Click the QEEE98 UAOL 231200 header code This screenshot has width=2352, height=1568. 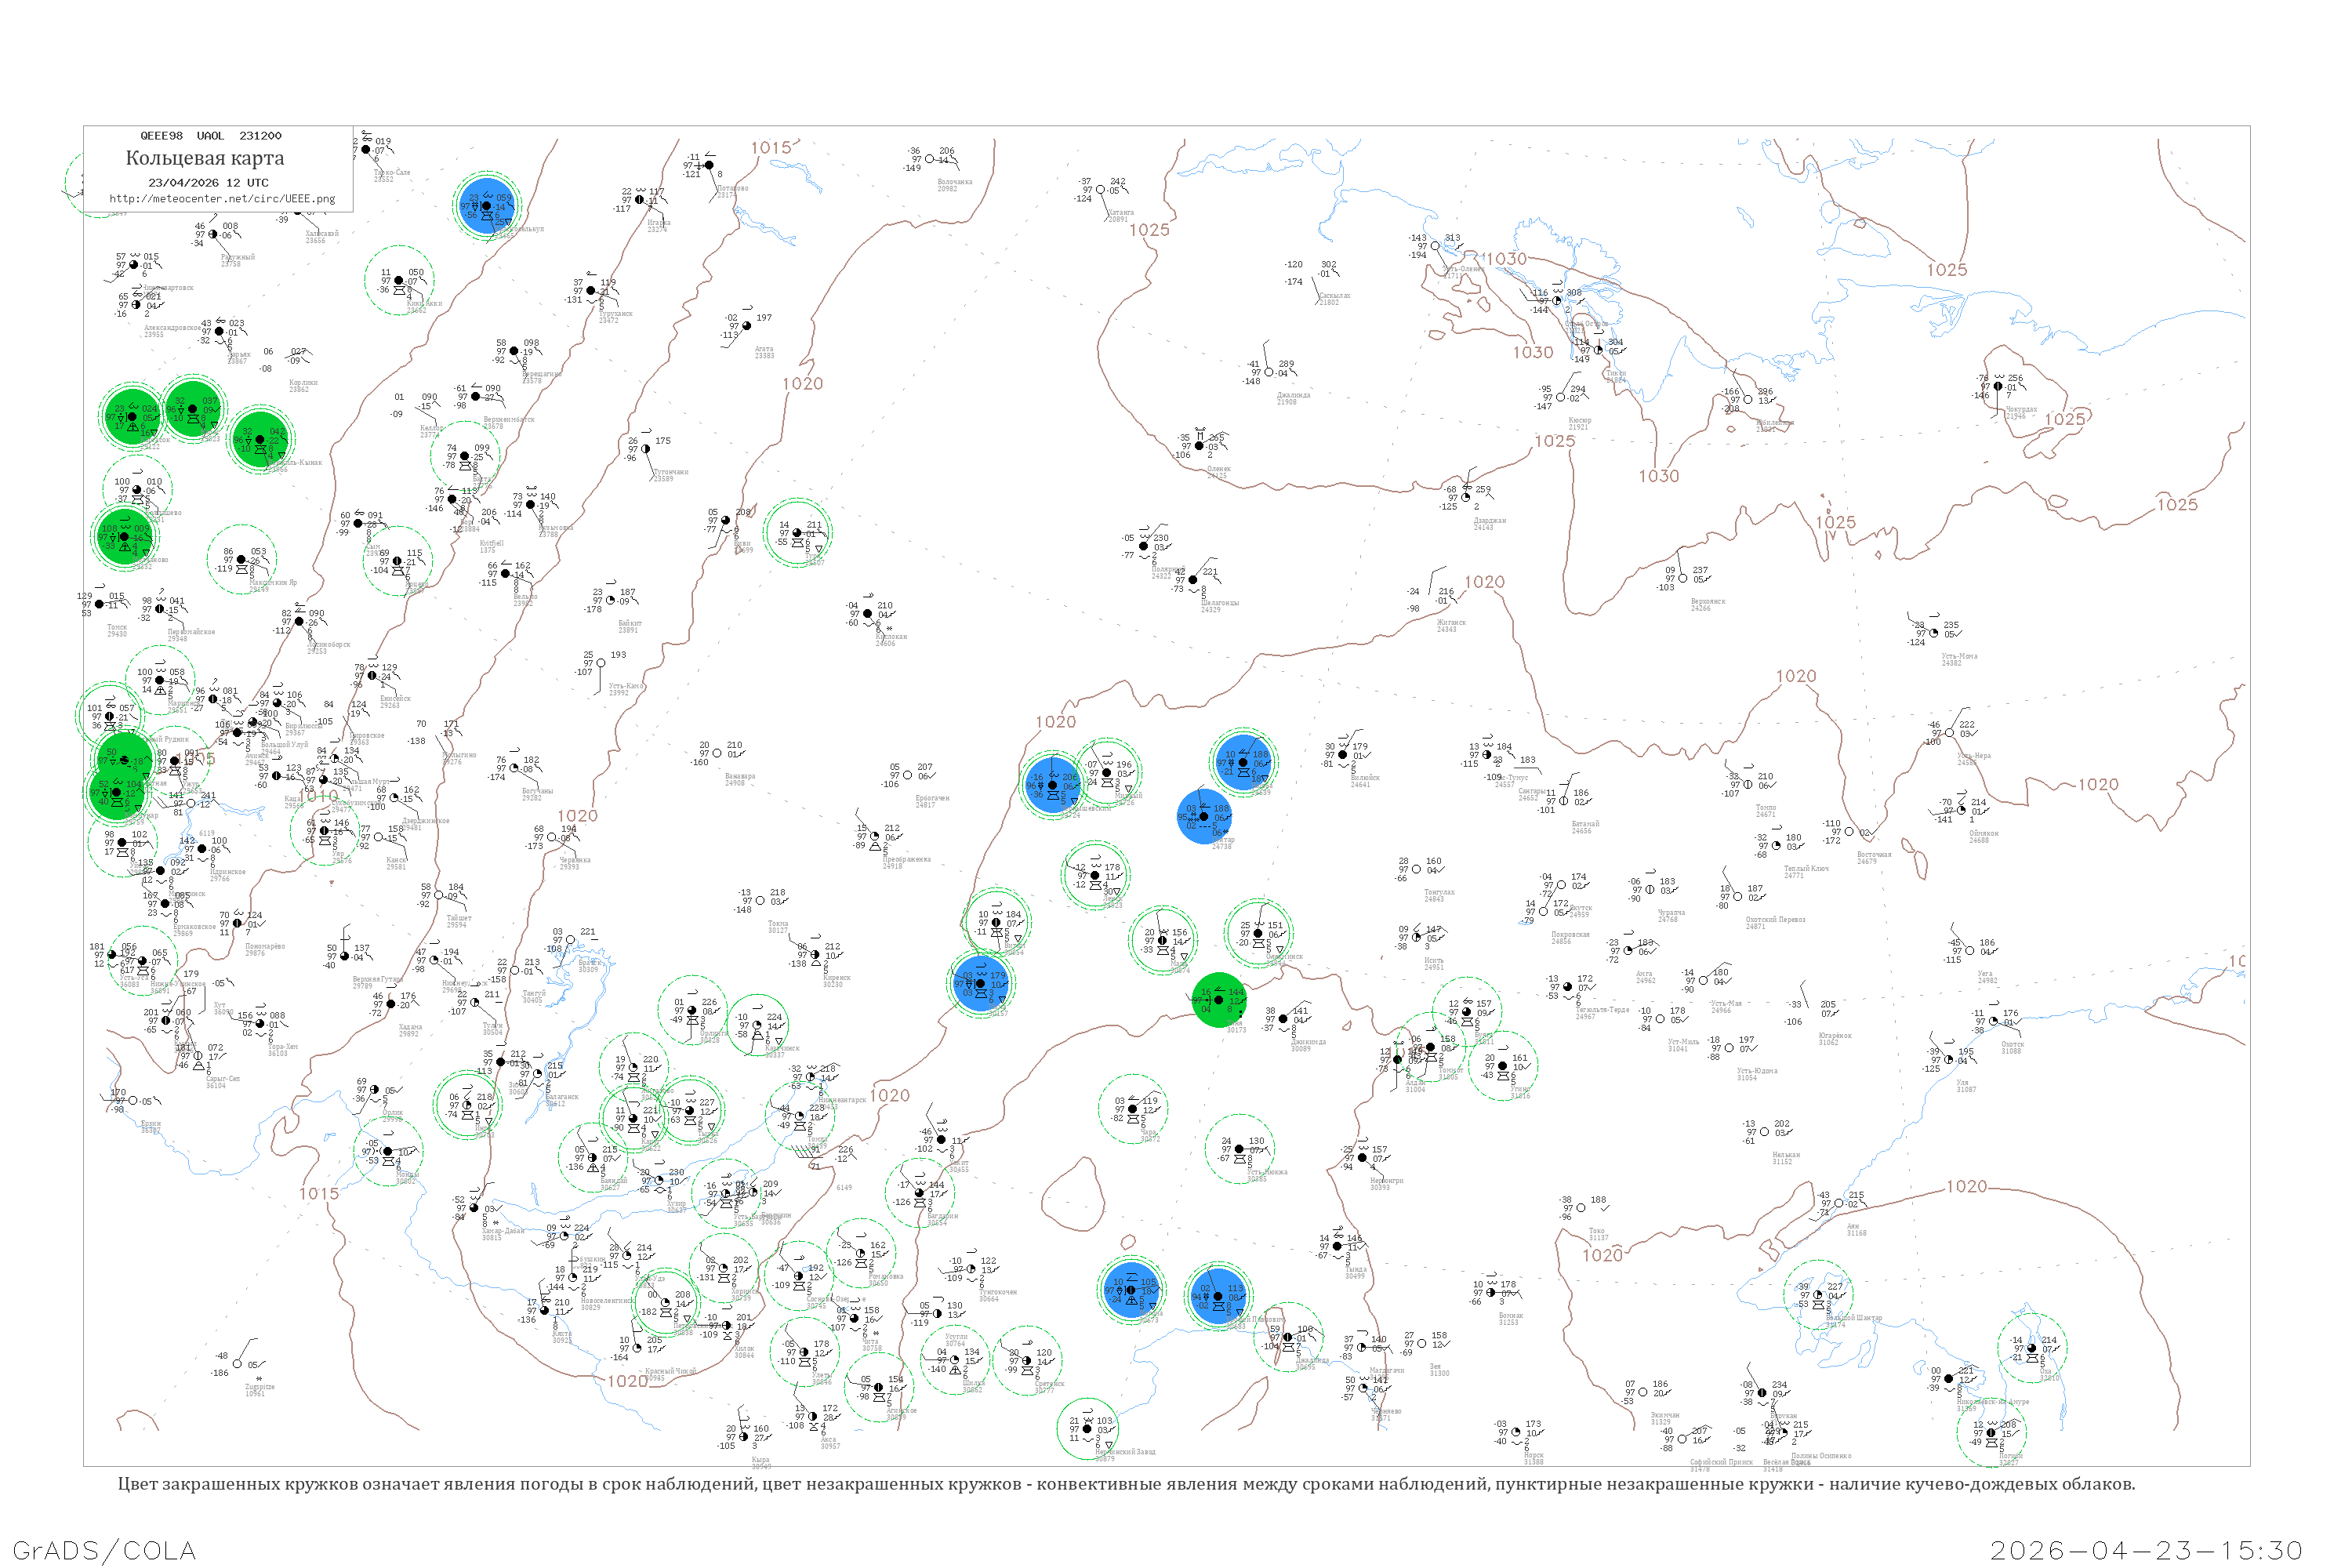[210, 136]
